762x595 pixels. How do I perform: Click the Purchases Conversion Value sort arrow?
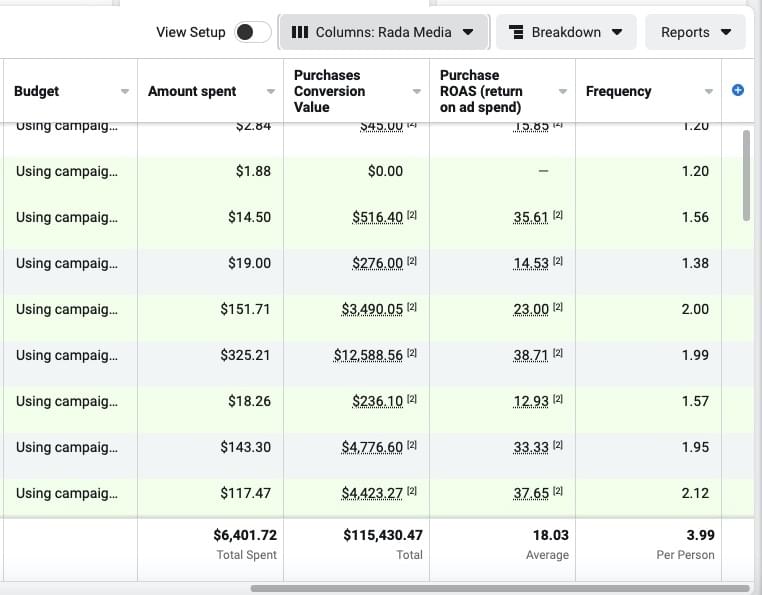click(417, 92)
